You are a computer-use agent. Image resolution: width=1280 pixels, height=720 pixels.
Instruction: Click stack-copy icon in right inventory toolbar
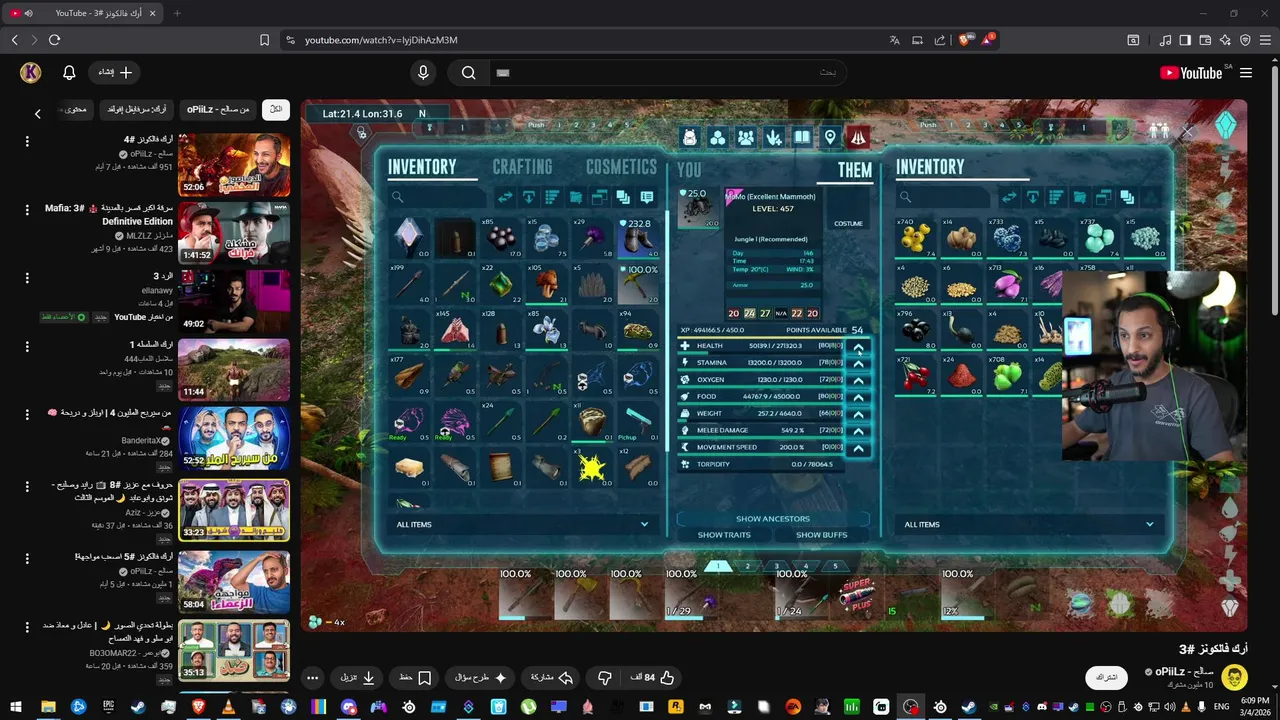(x=1127, y=197)
